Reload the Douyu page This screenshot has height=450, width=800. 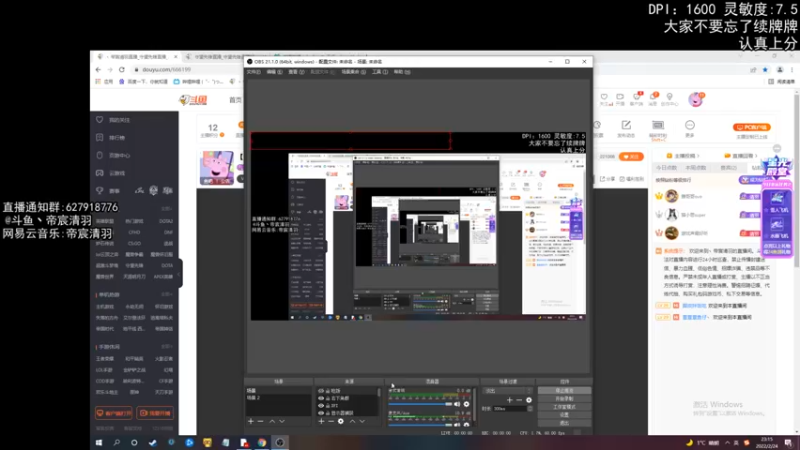(121, 69)
